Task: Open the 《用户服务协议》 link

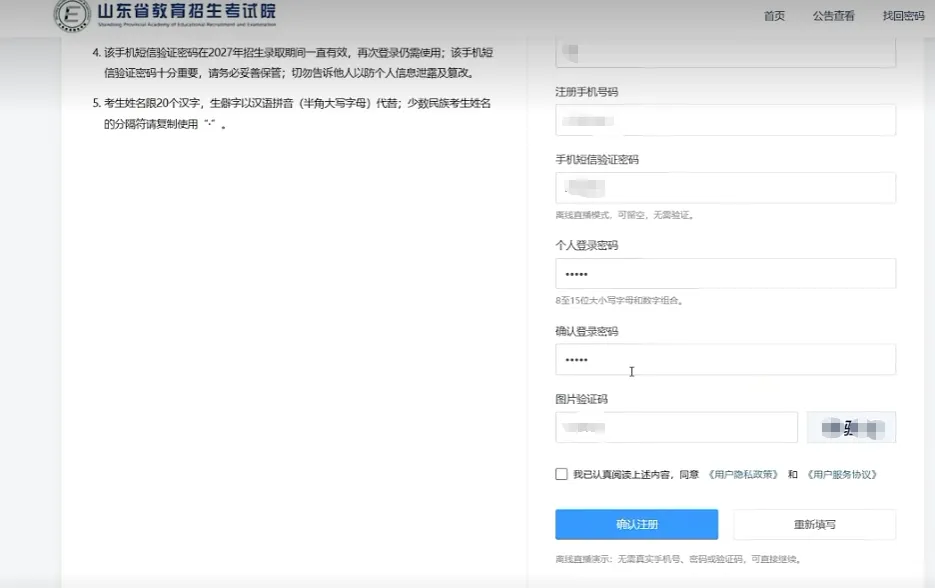Action: click(x=842, y=475)
